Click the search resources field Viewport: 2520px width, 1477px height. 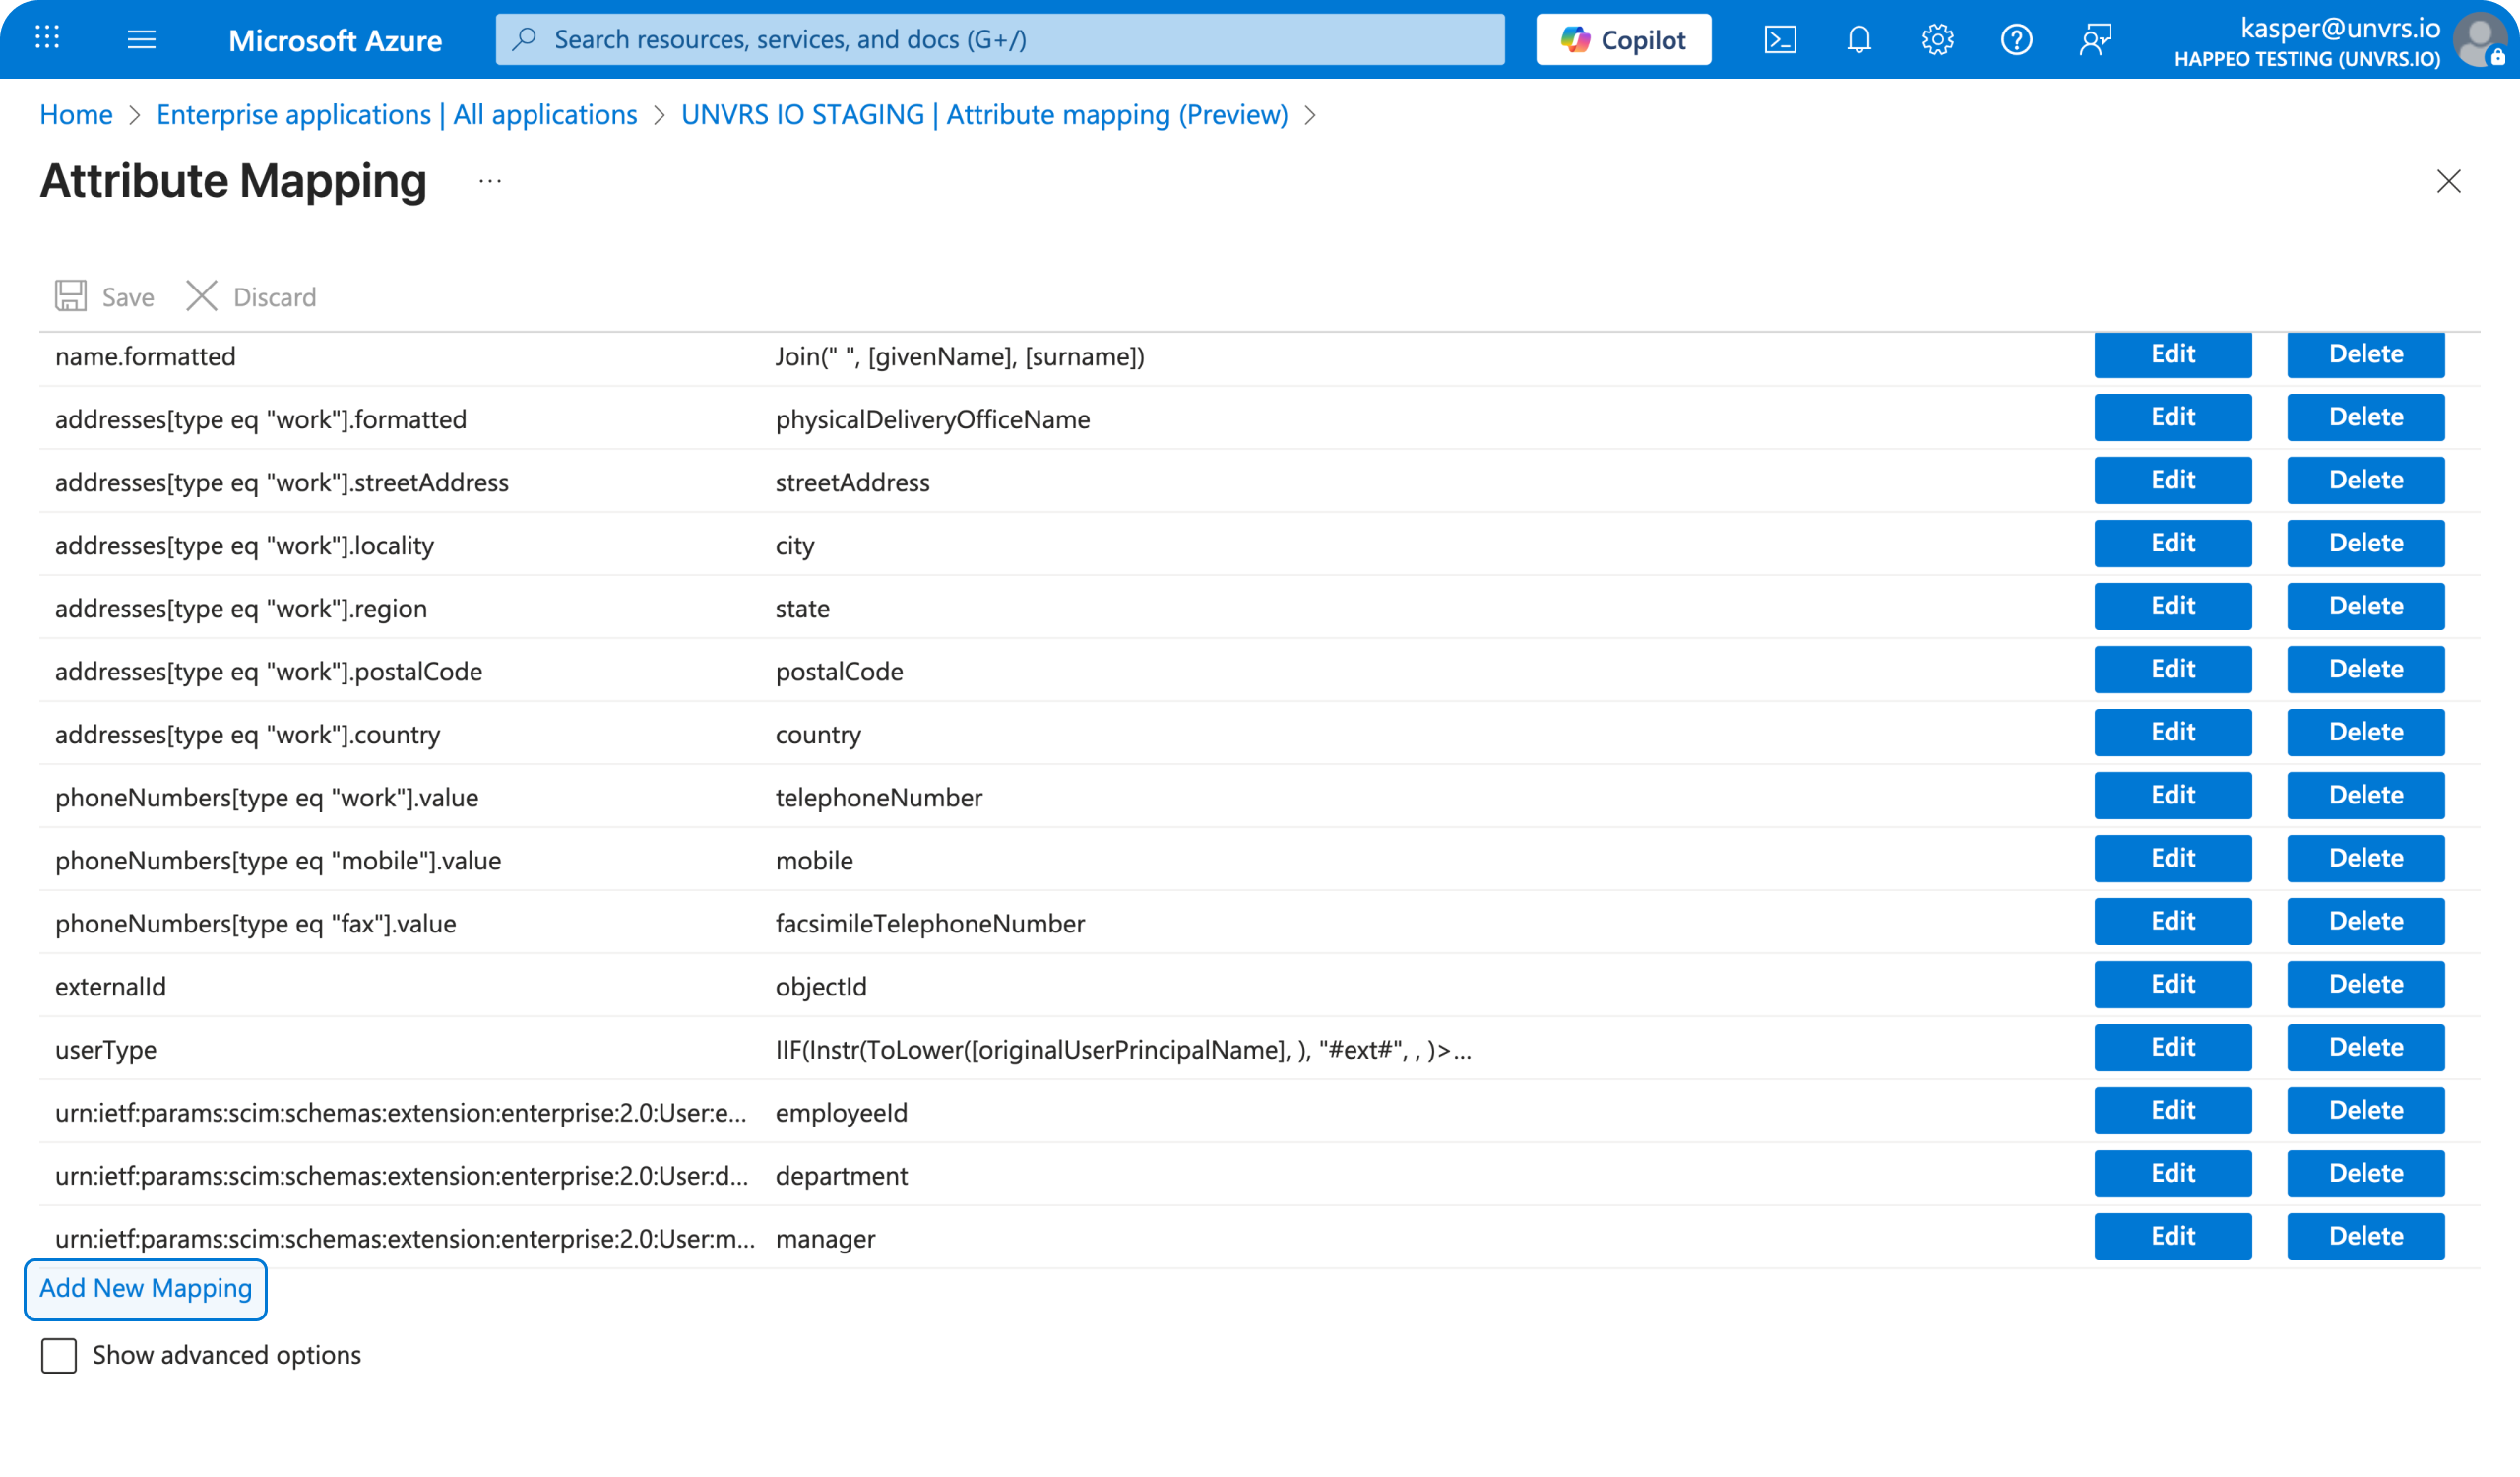999,39
